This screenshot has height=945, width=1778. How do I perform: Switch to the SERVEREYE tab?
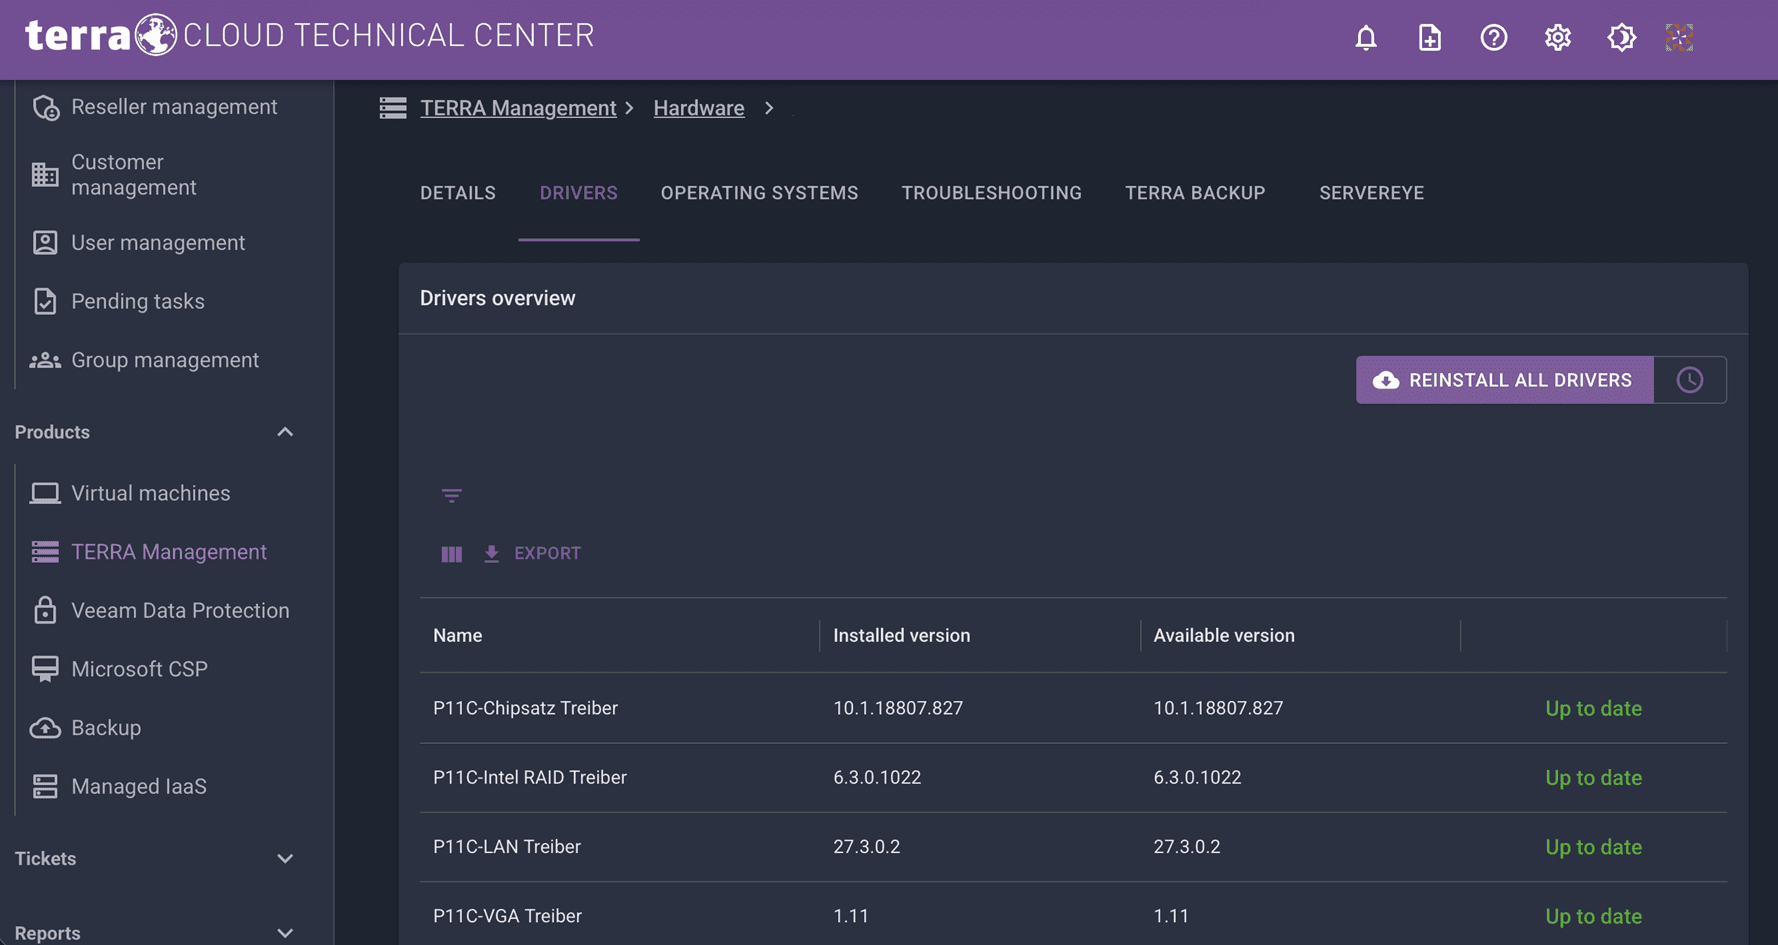click(x=1372, y=193)
